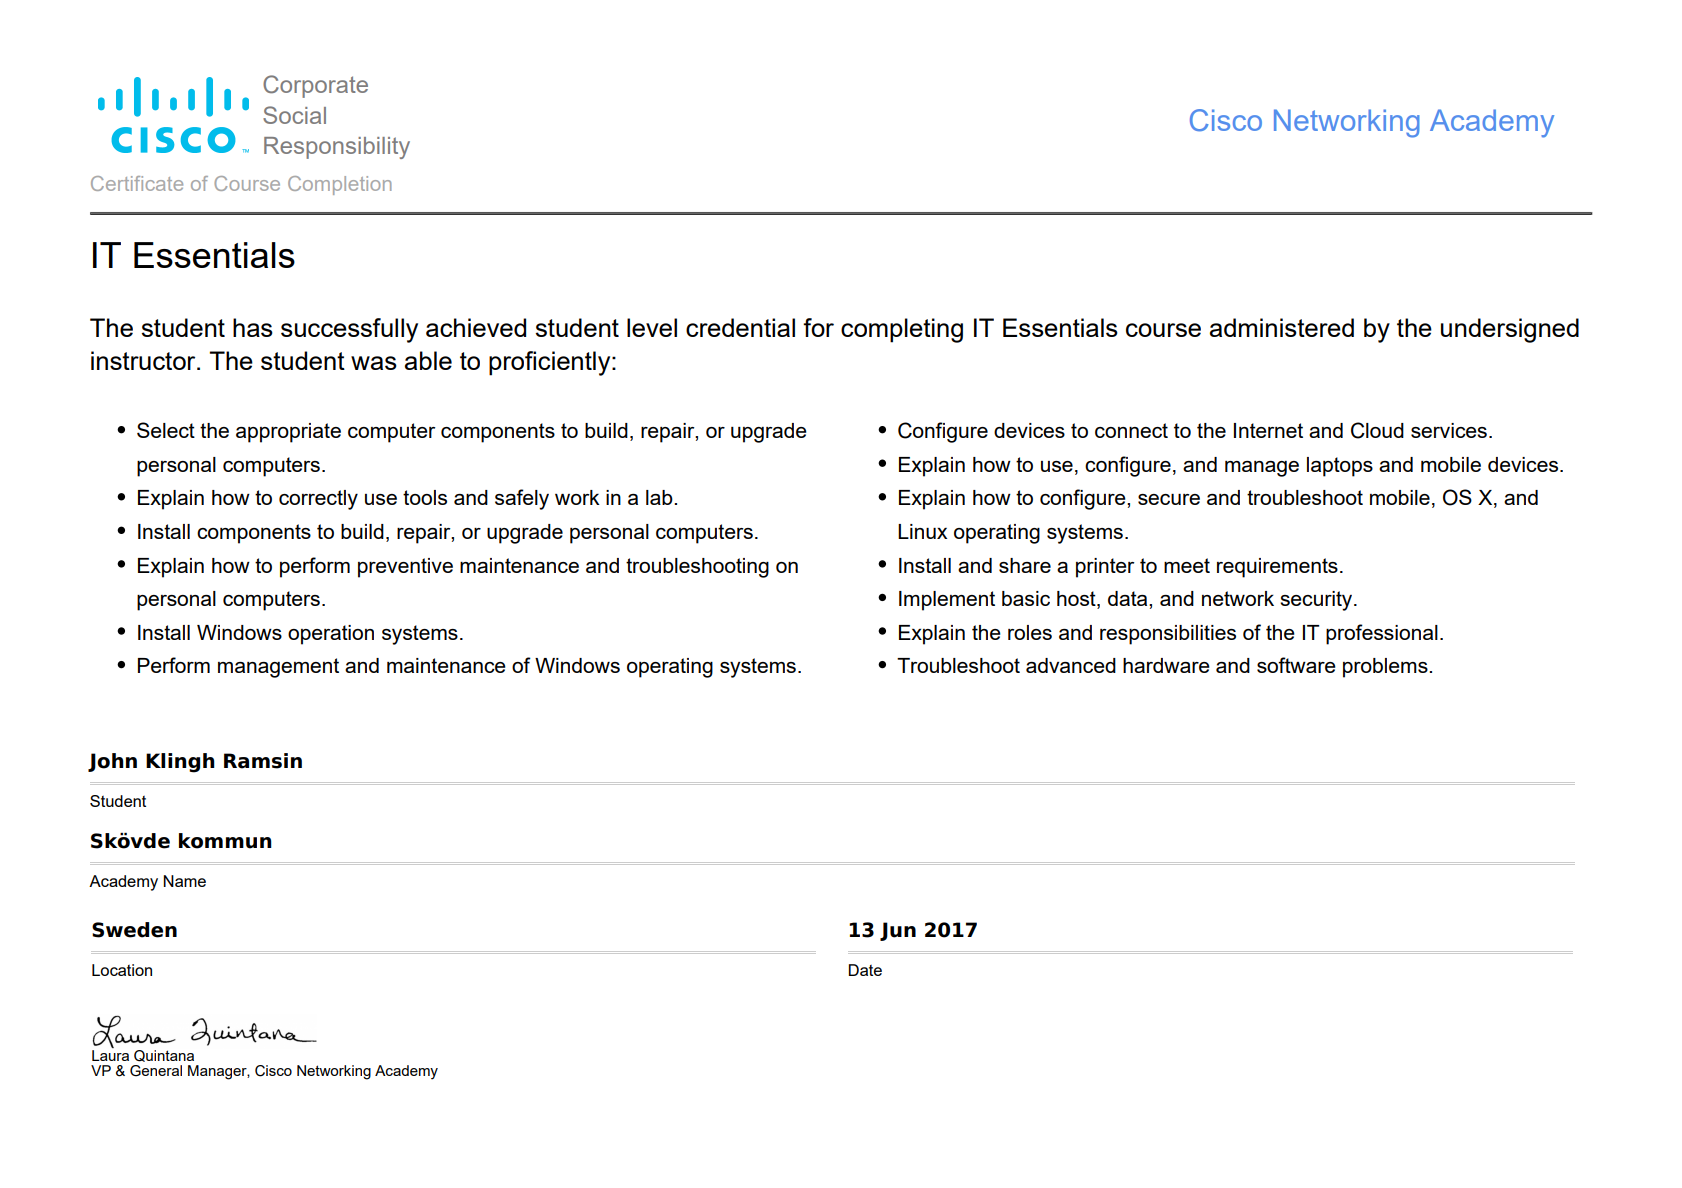Image resolution: width=1682 pixels, height=1188 pixels.
Task: Click the Laura Quintana handwritten signature
Action: coord(203,1031)
